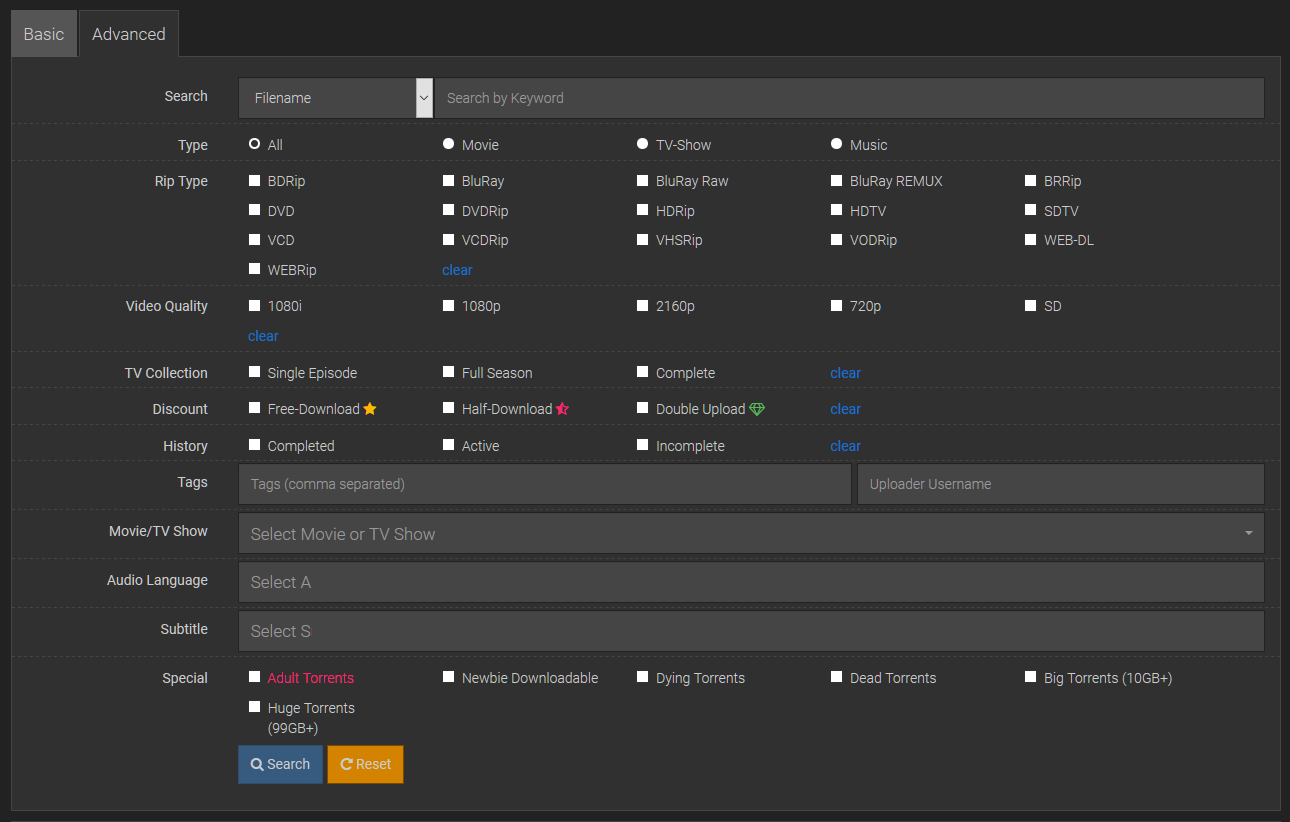Image resolution: width=1290 pixels, height=822 pixels.
Task: Click the circular refresh icon on the Reset button
Action: tap(348, 763)
